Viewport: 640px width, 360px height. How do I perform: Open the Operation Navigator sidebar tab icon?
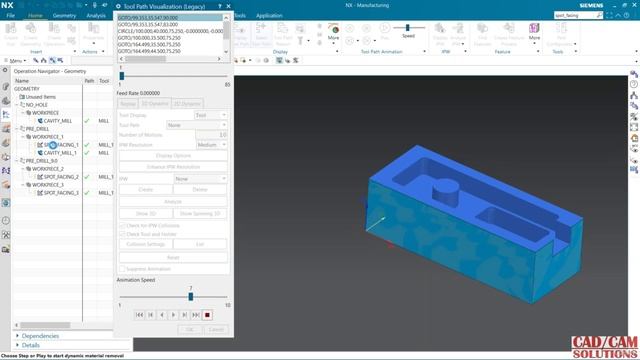tap(6, 115)
